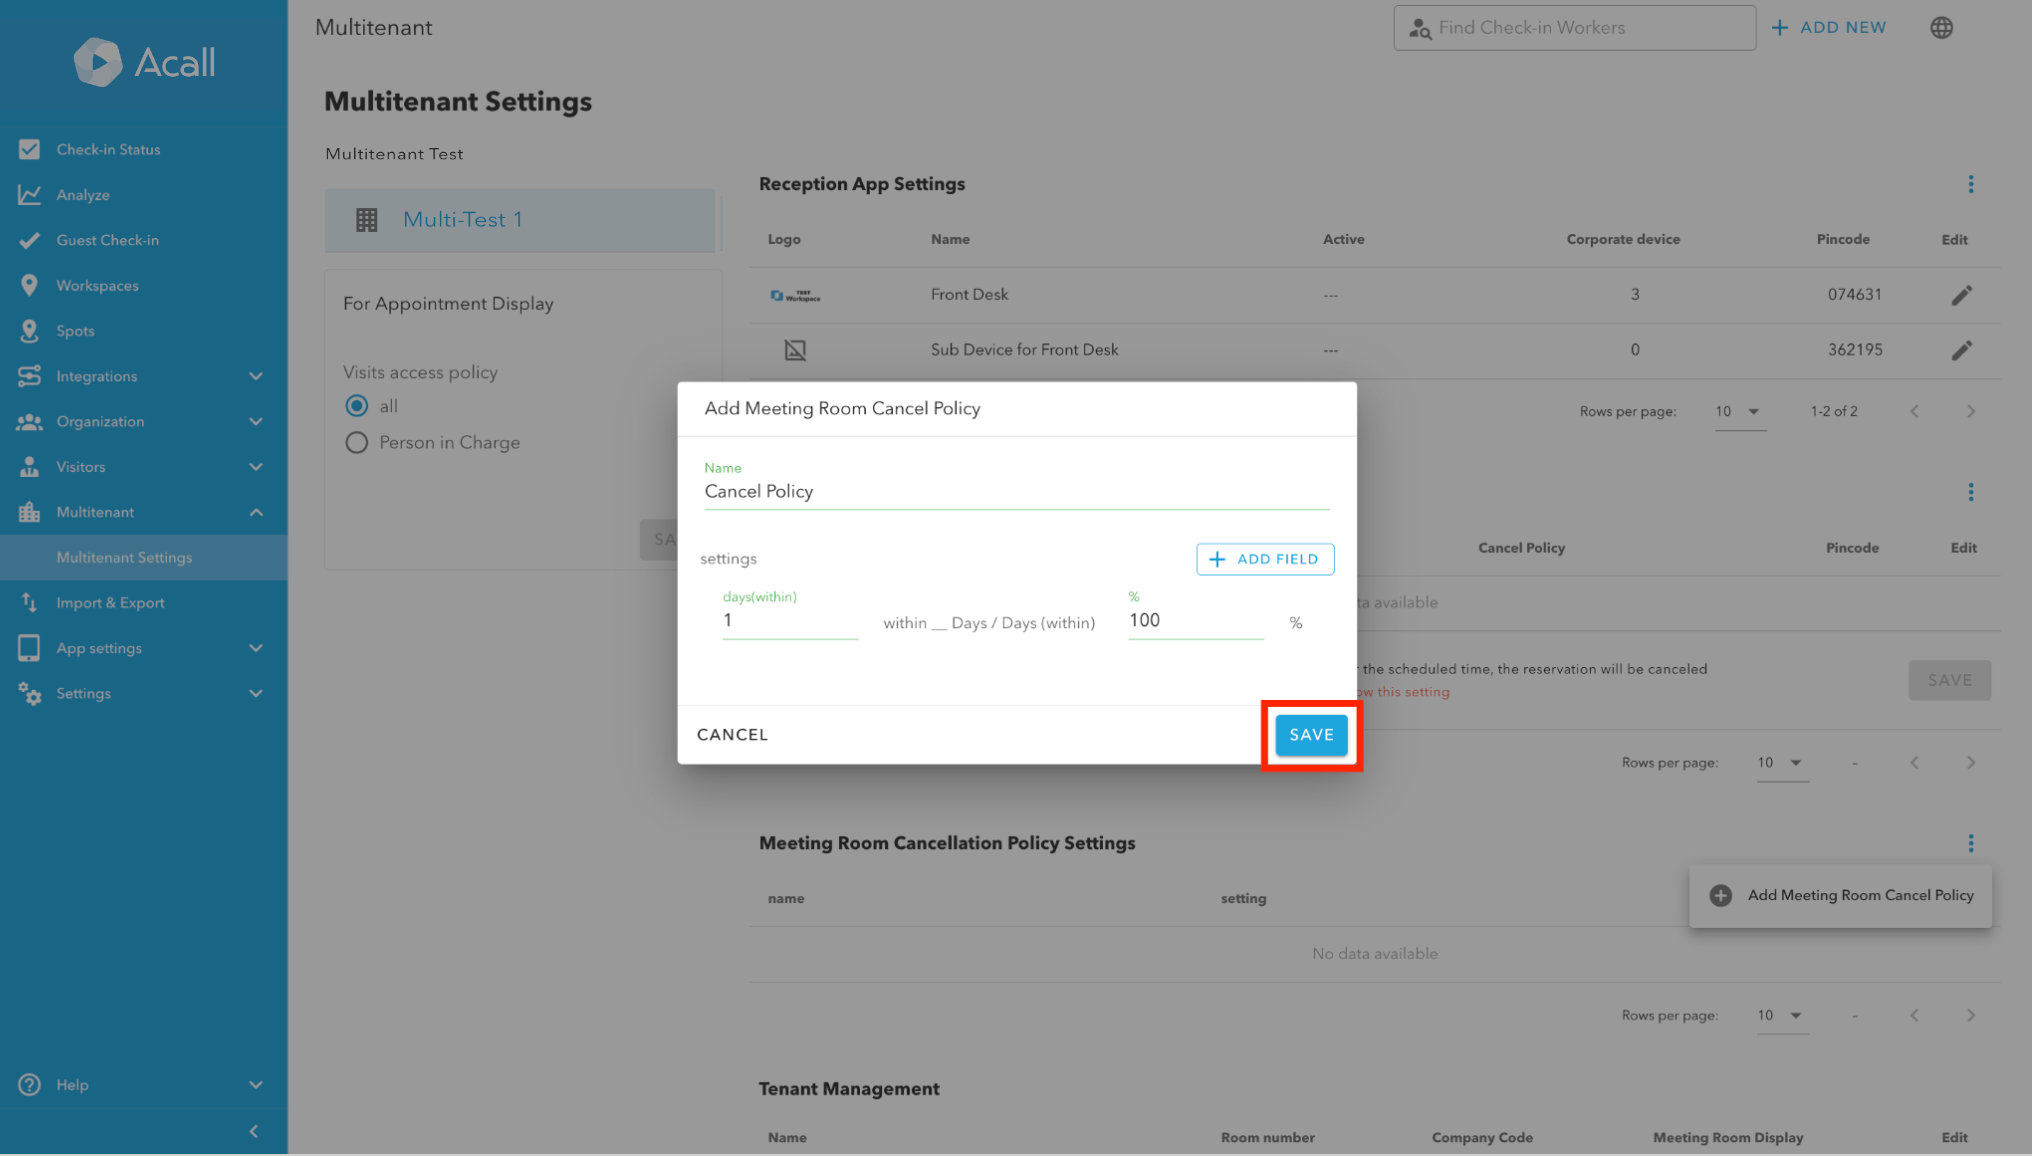Select the Guest Check-in sidebar icon
2032x1156 pixels.
tap(30, 240)
